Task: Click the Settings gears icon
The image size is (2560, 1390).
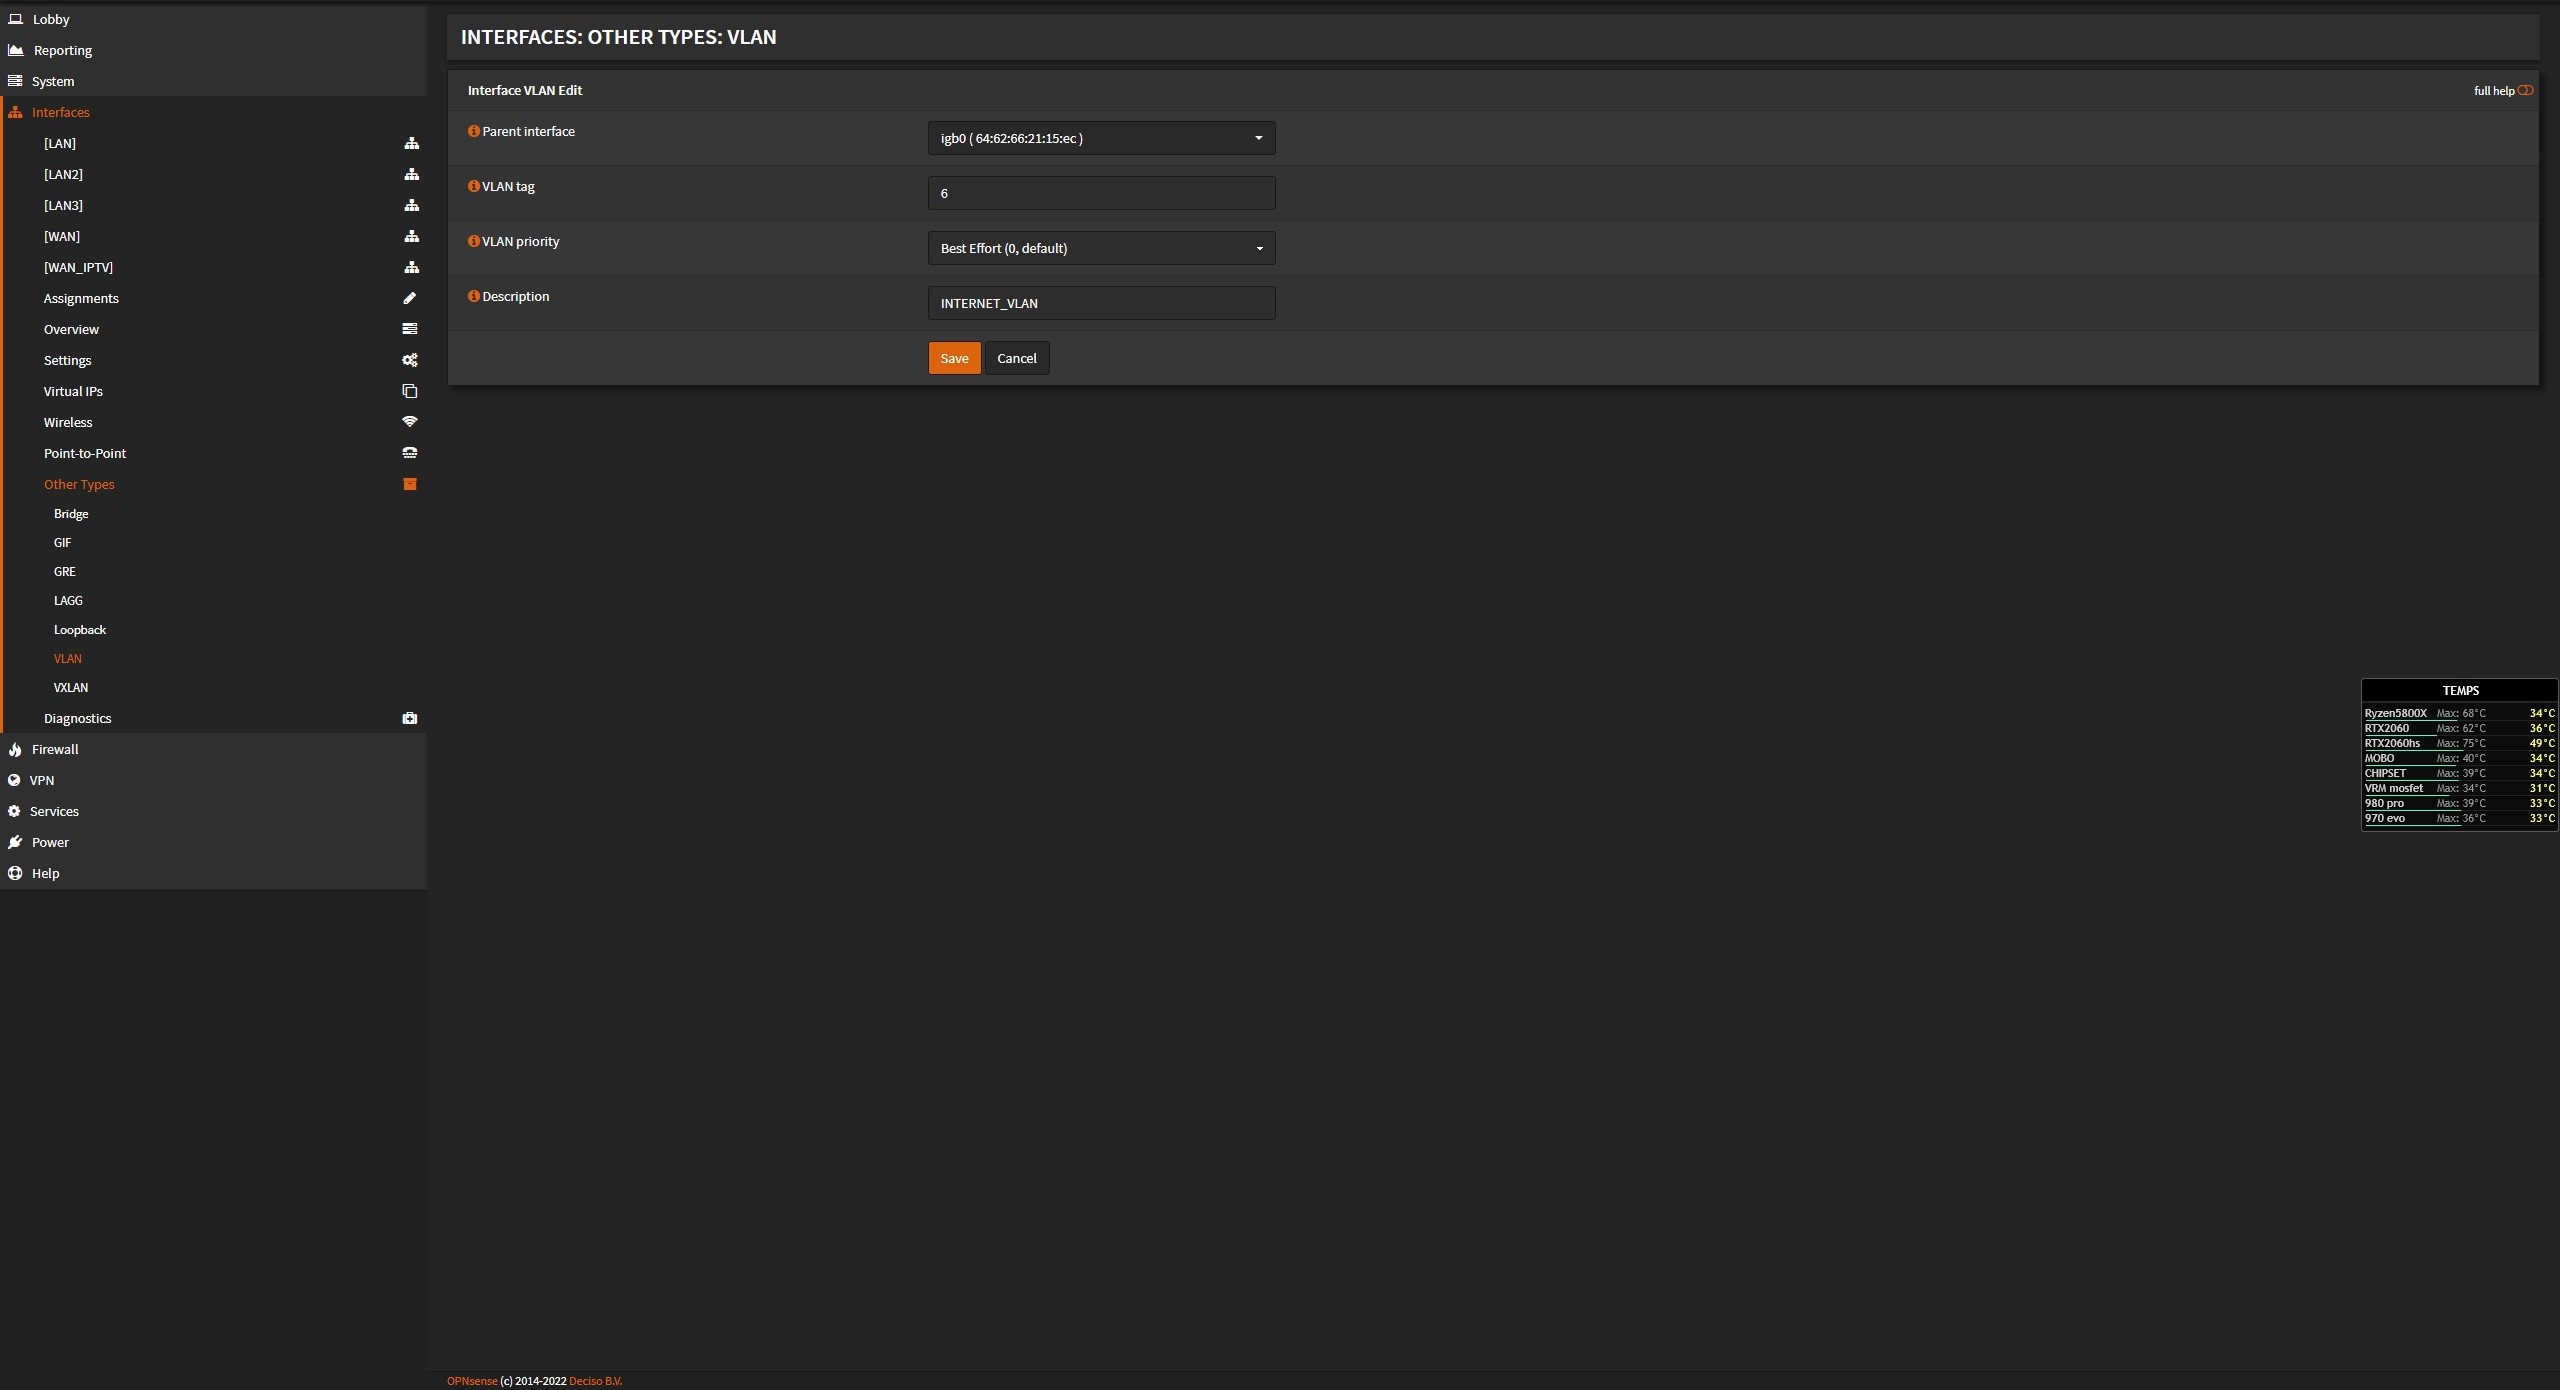Action: (409, 360)
